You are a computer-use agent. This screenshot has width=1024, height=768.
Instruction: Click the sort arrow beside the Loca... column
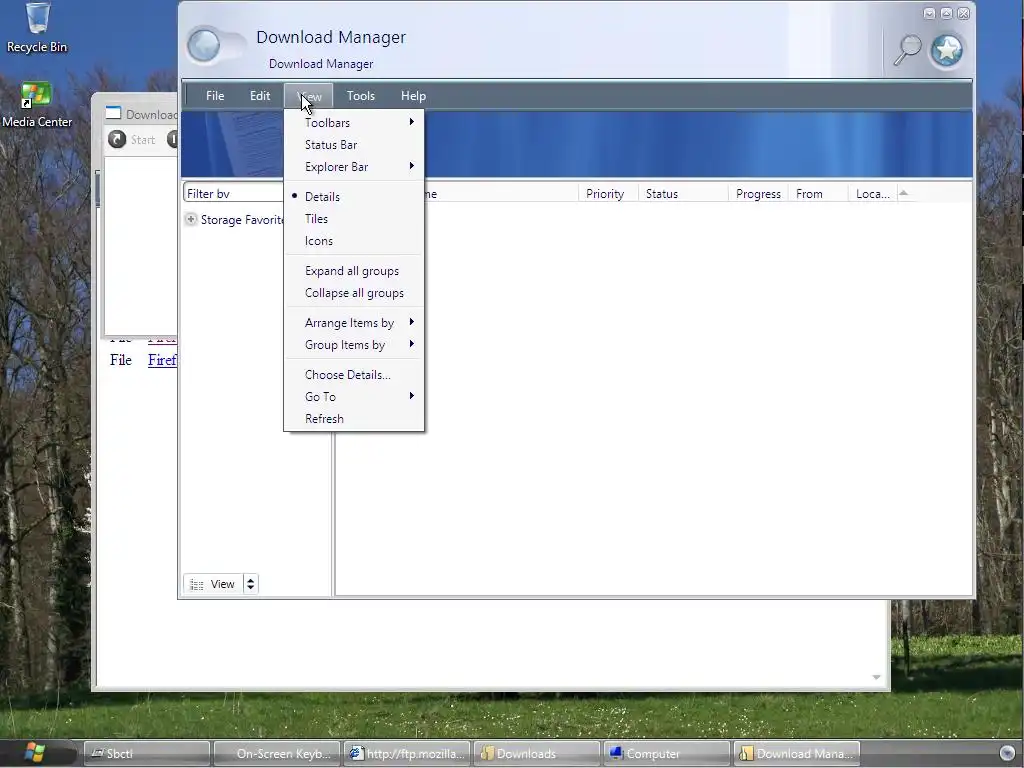tap(904, 193)
